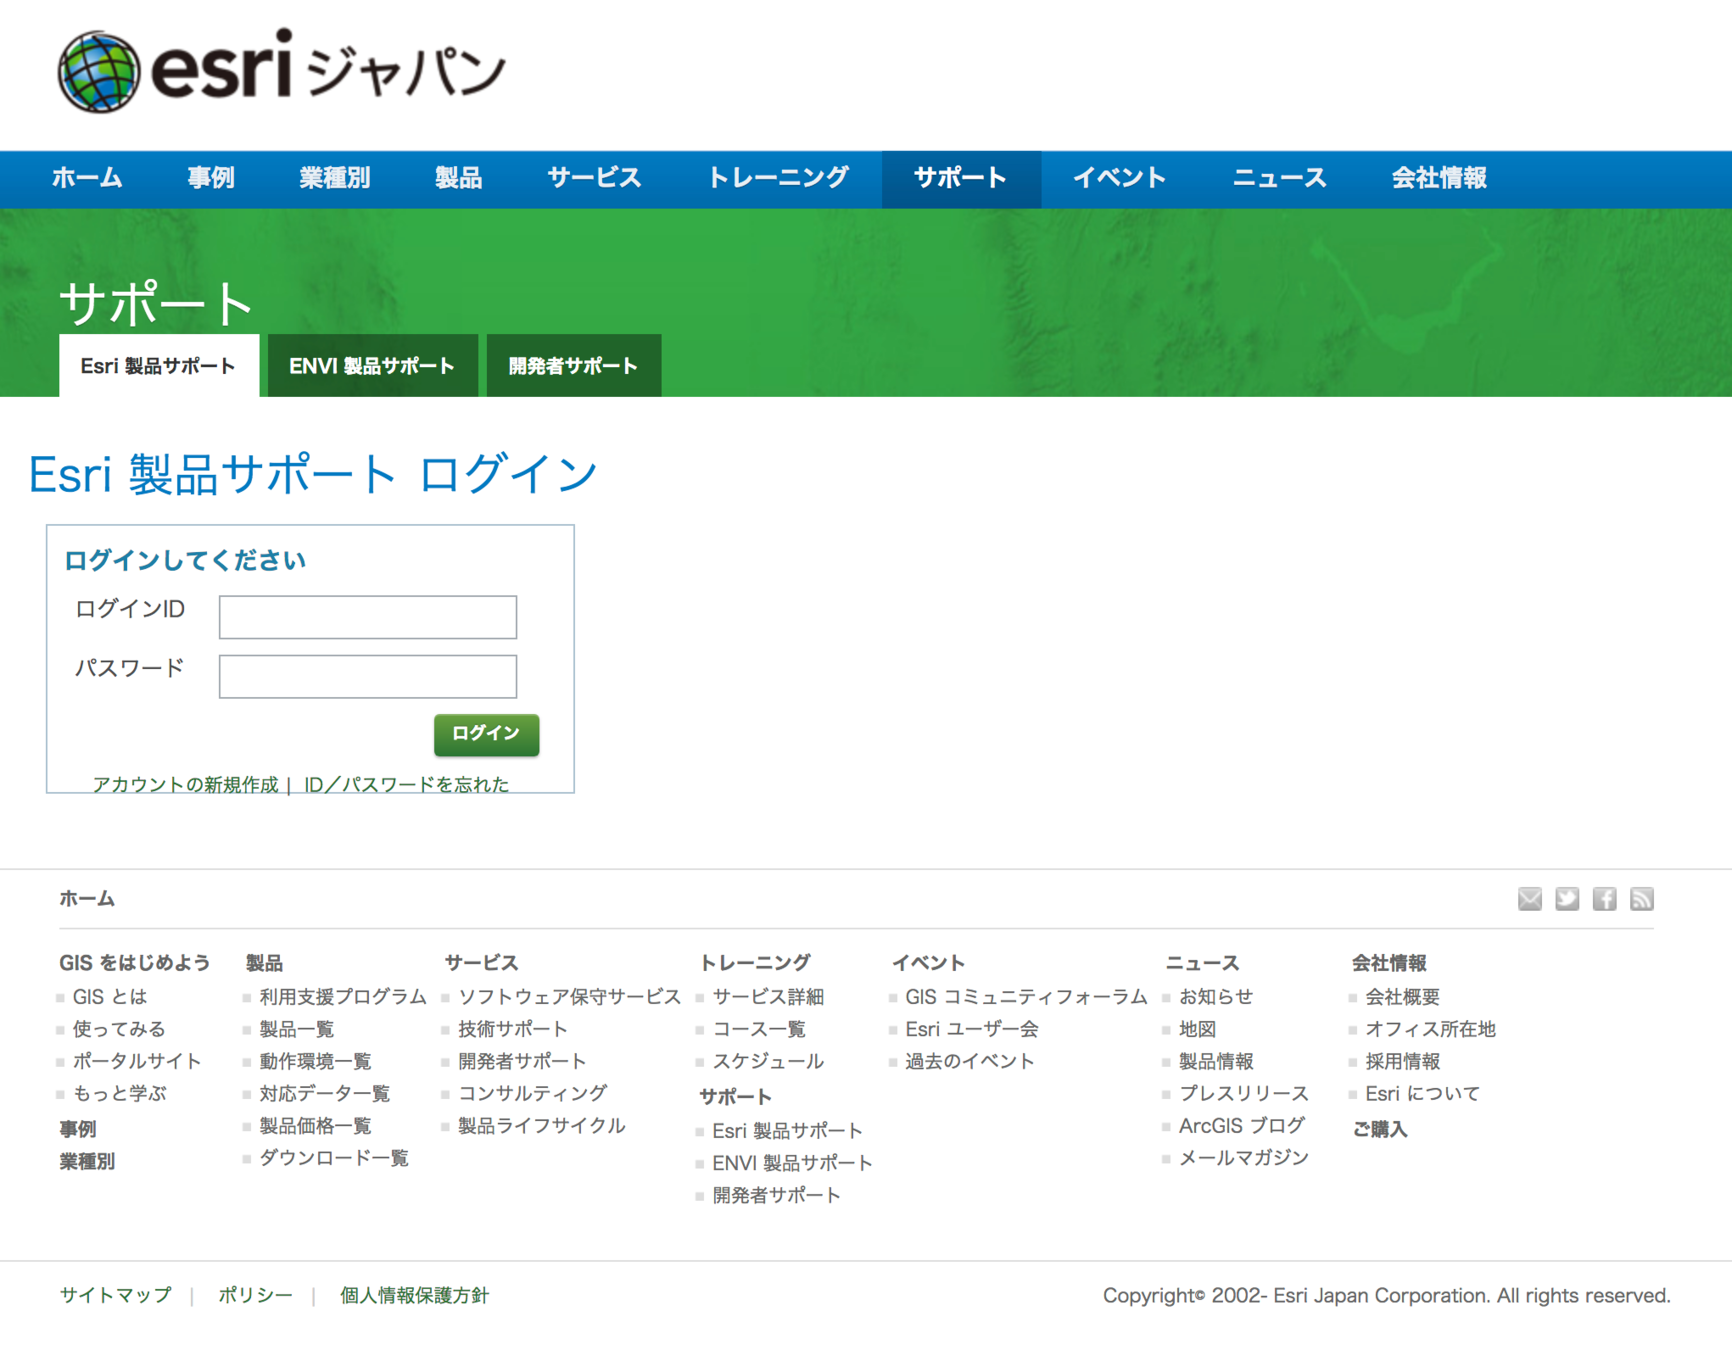
Task: Open 過去のイベント footer link
Action: [969, 1061]
